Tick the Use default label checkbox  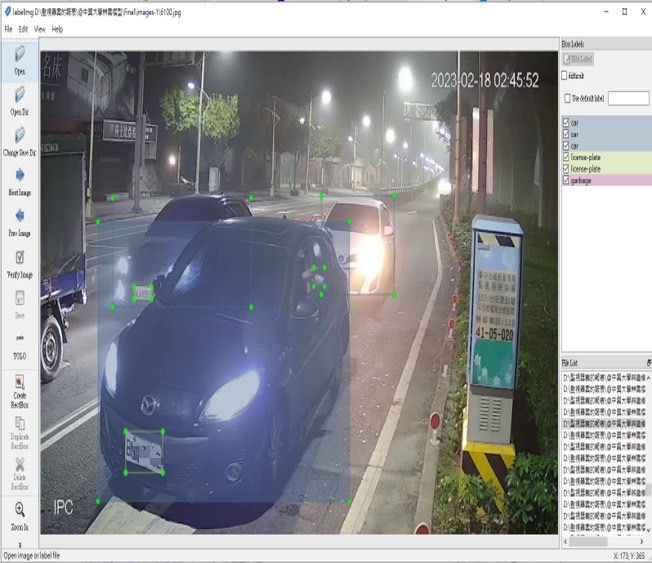pyautogui.click(x=566, y=98)
